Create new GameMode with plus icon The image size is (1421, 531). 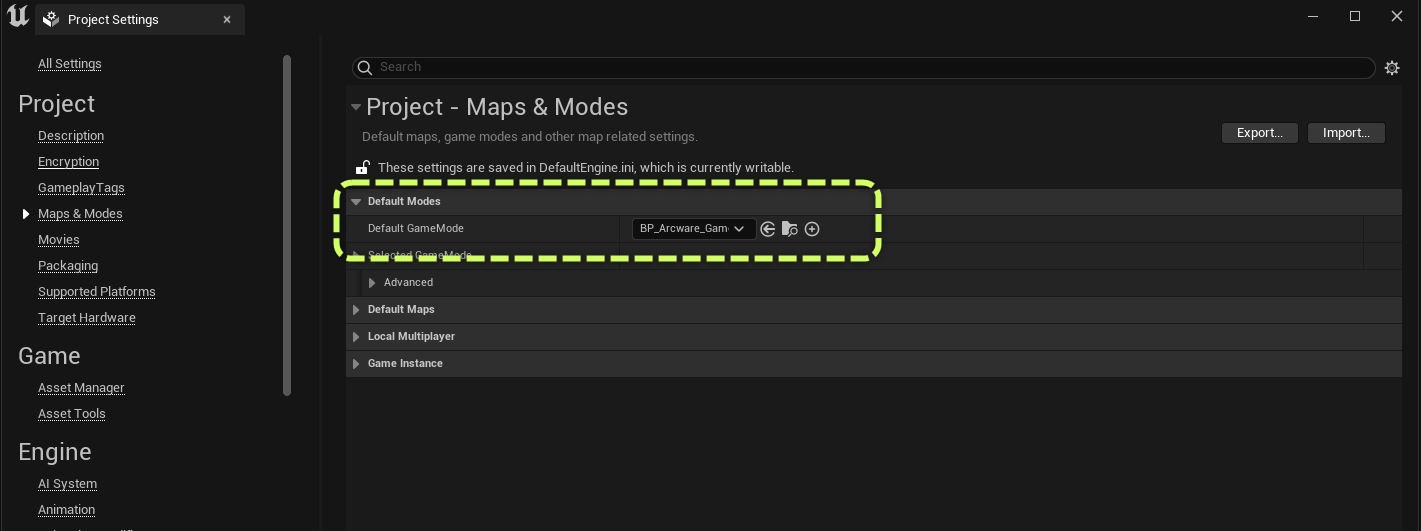(x=812, y=229)
